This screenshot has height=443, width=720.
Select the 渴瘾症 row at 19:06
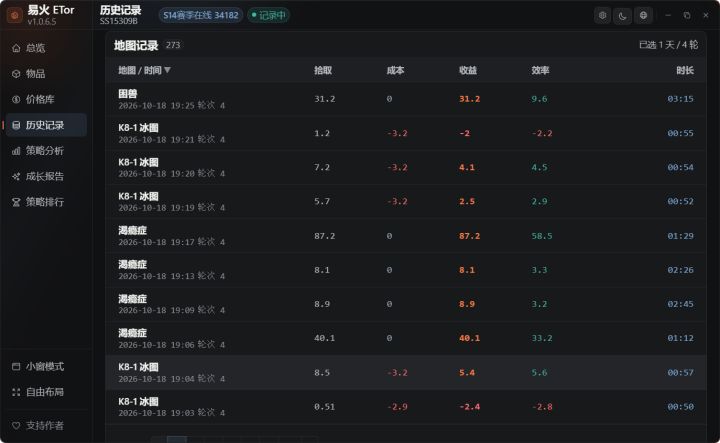pos(406,338)
